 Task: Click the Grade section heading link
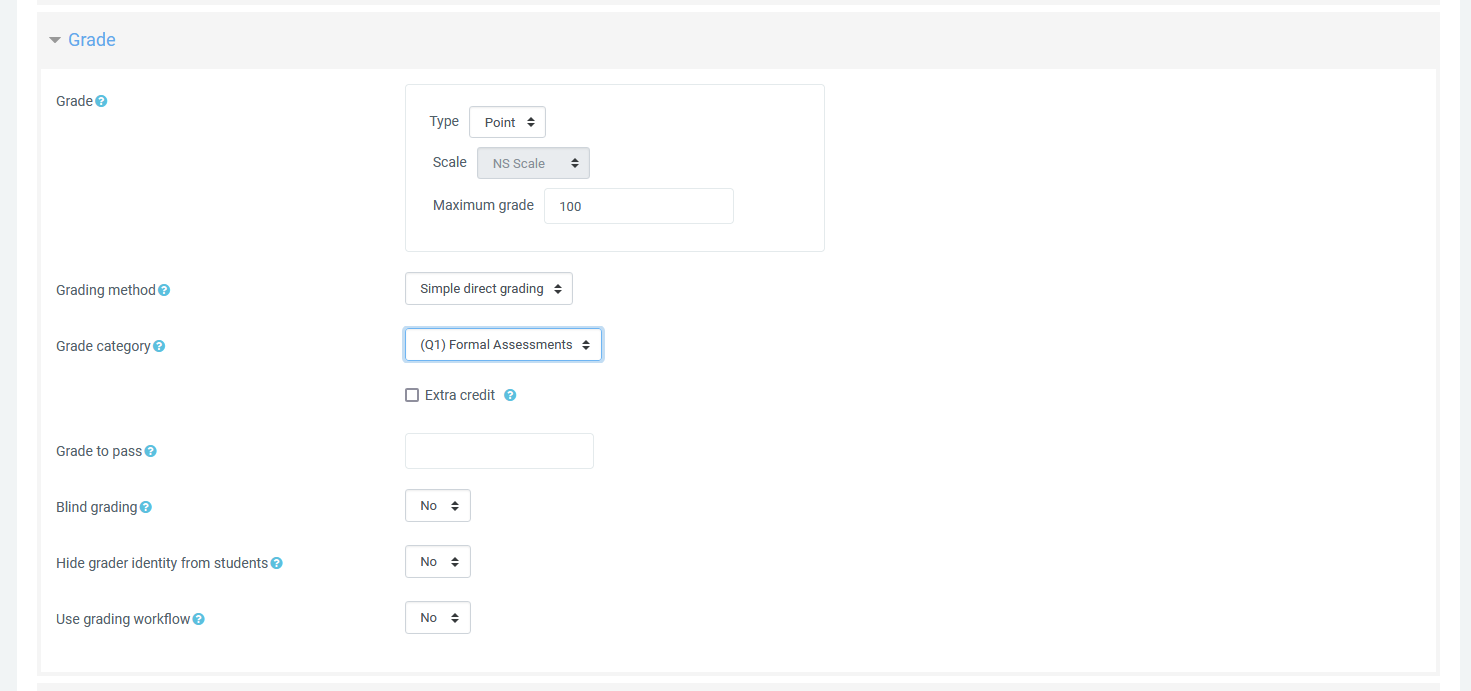click(x=92, y=40)
